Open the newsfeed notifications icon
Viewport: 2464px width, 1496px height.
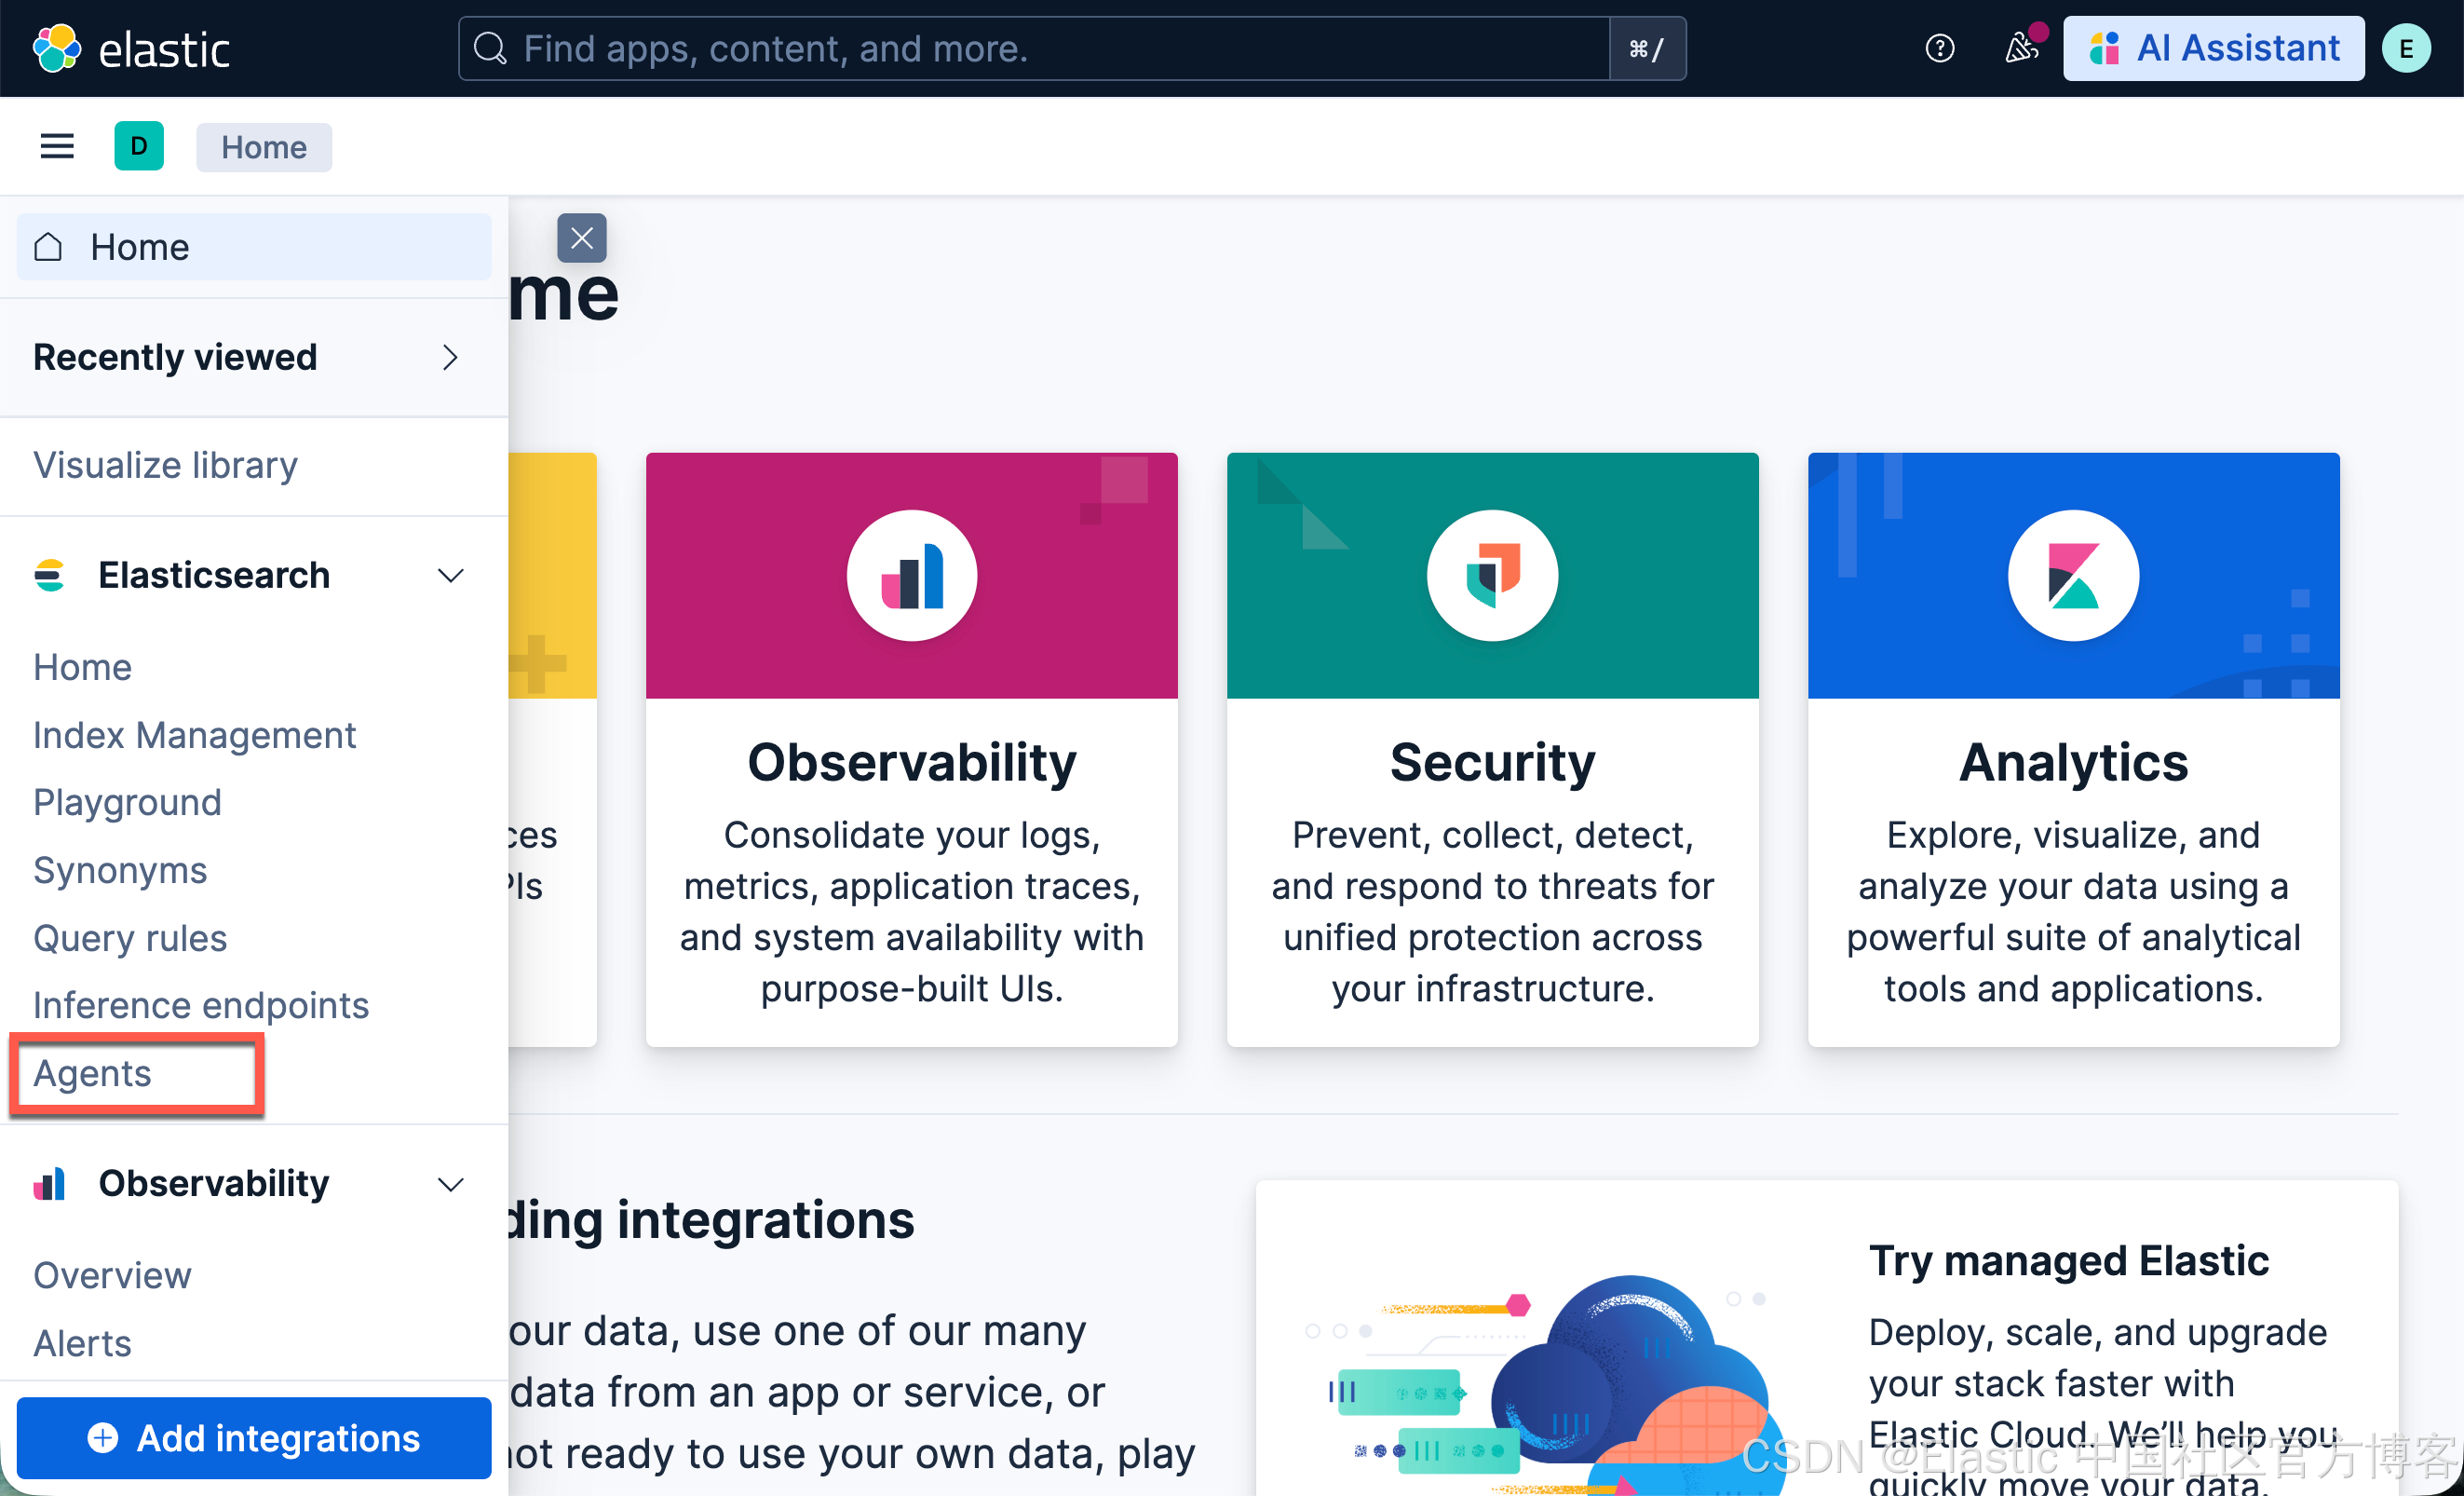[2021, 48]
